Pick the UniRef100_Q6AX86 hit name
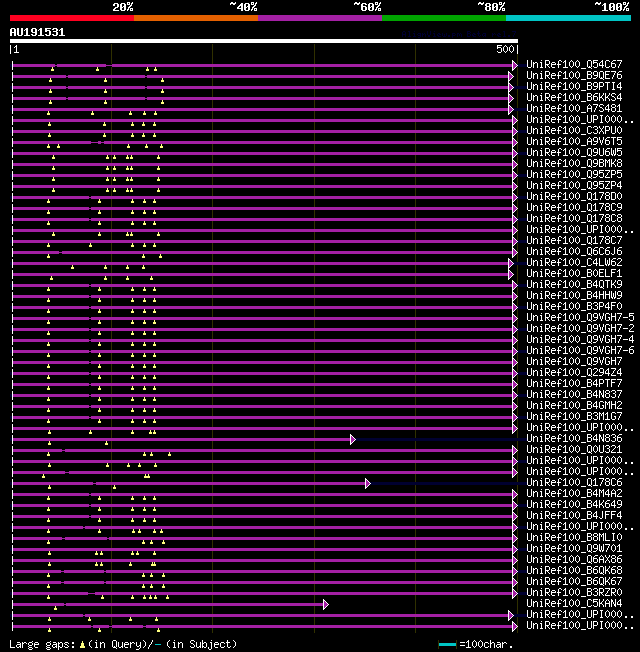 pos(574,560)
